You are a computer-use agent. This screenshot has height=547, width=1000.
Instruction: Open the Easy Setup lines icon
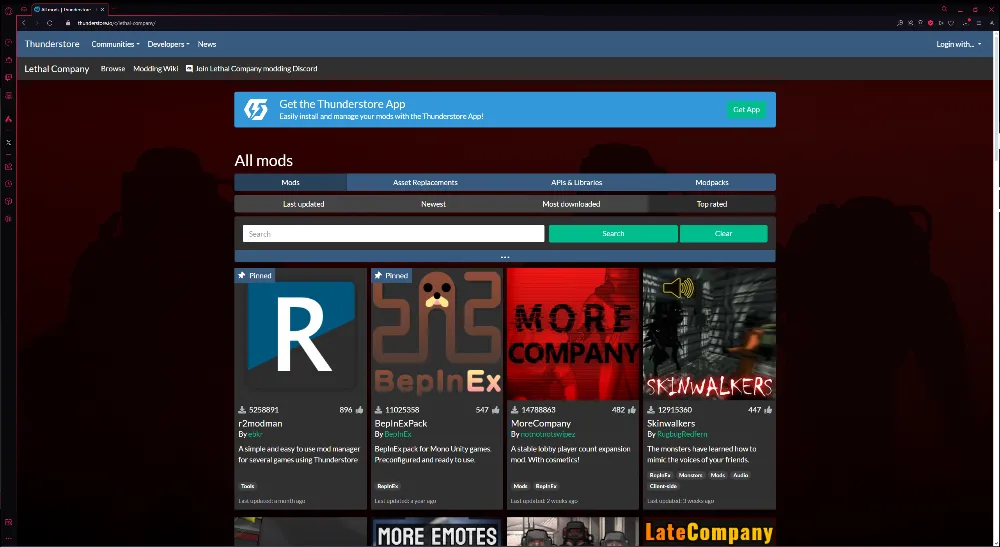pos(979,23)
